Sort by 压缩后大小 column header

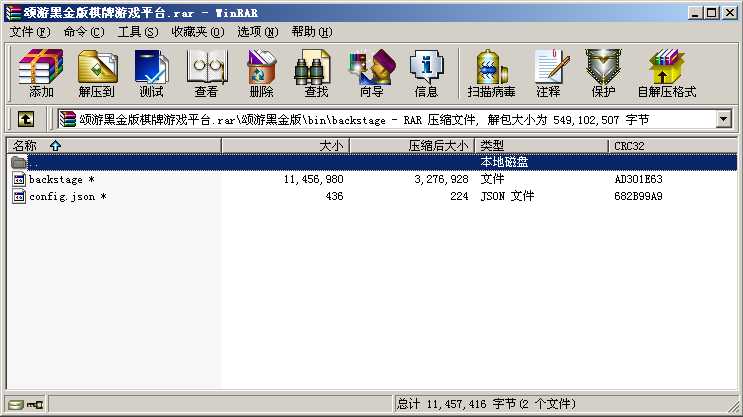tap(412, 146)
